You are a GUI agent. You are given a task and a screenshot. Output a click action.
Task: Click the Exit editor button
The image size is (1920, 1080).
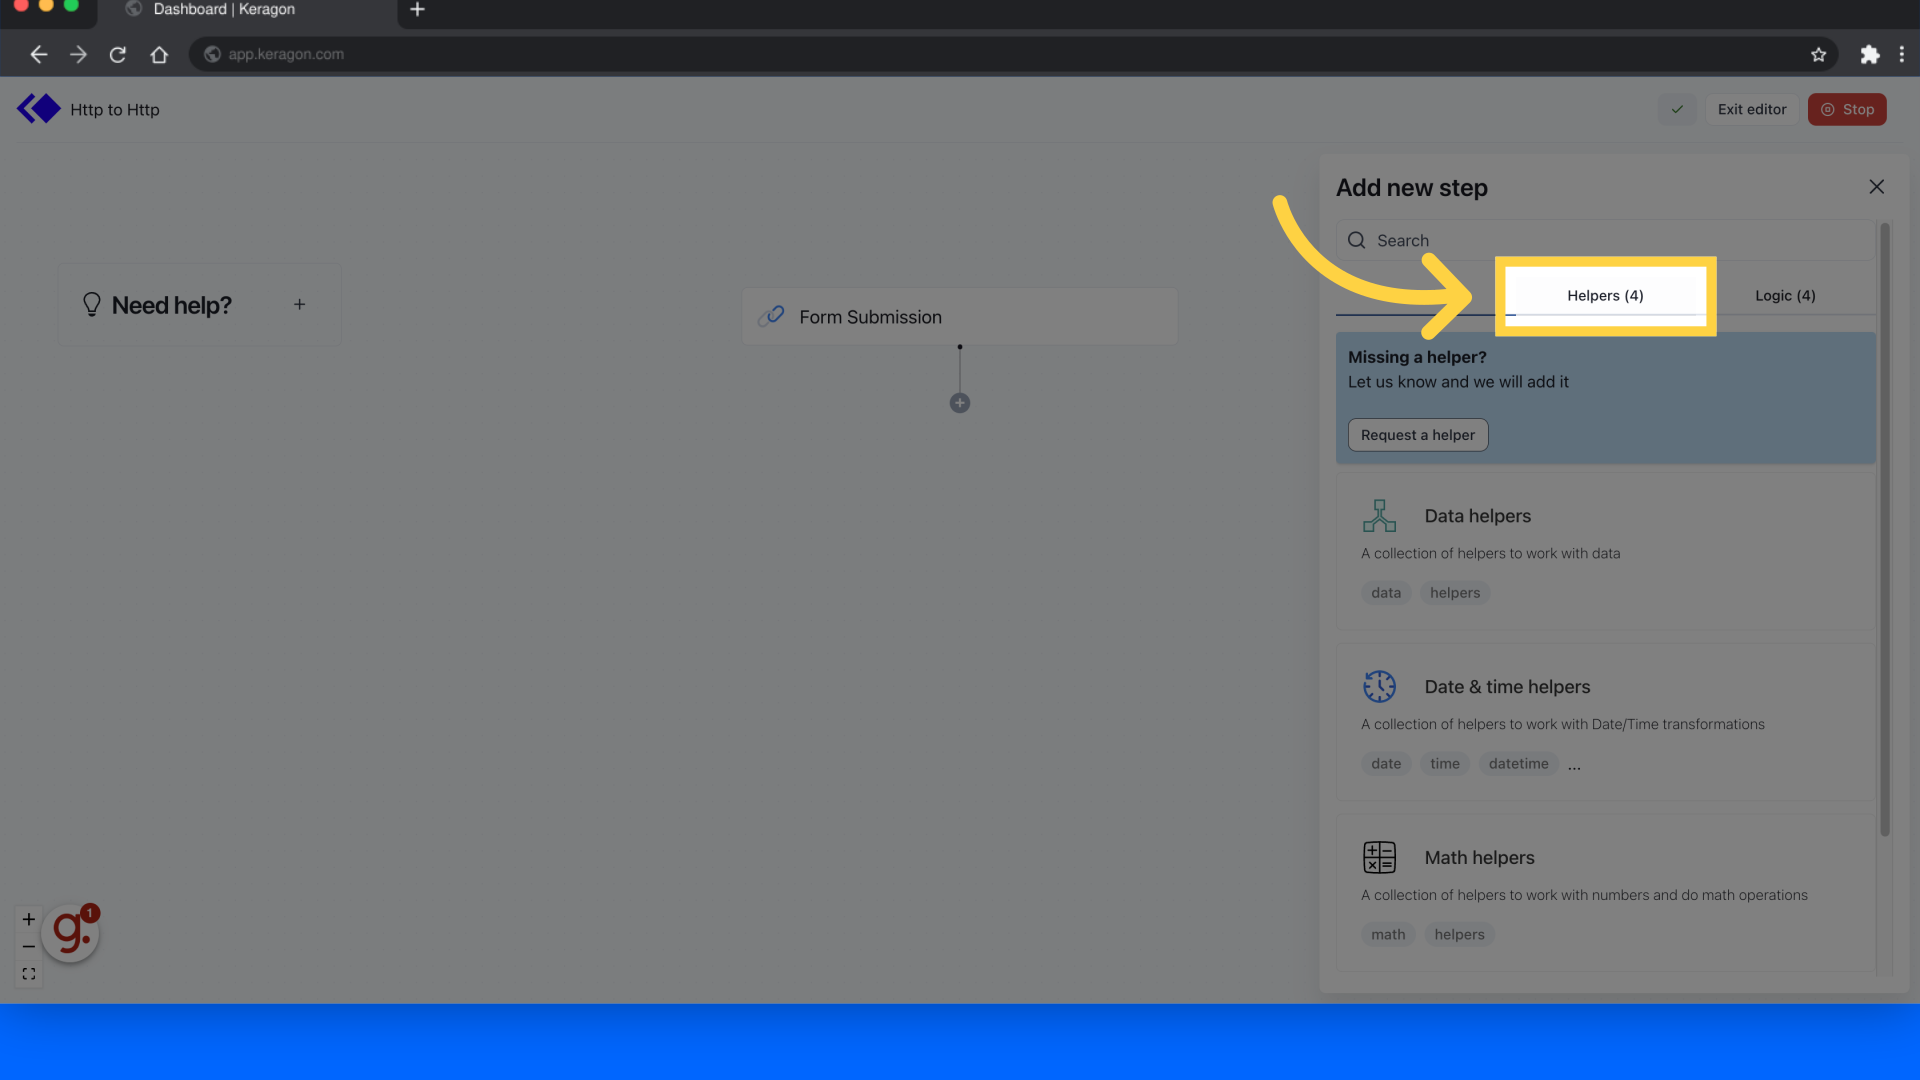(1751, 109)
